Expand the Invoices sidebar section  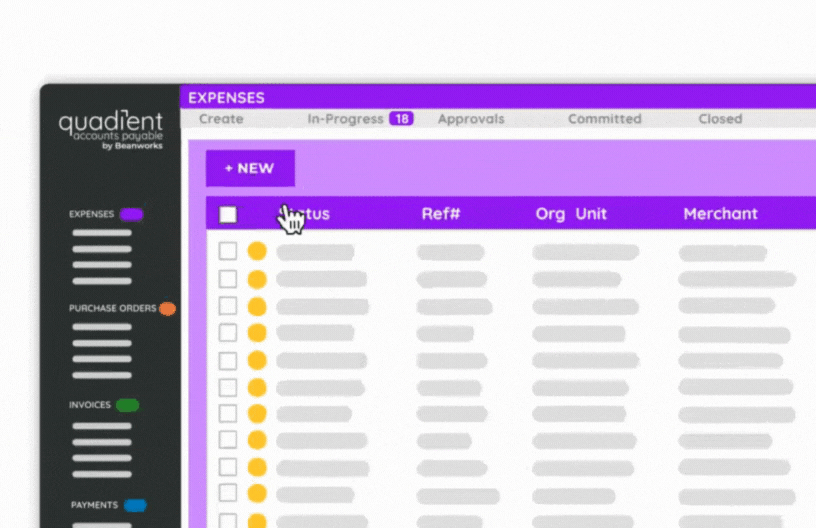pyautogui.click(x=90, y=405)
